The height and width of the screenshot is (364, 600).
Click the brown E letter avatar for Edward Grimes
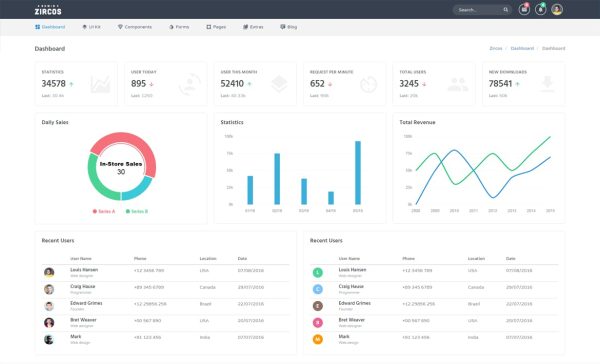pyautogui.click(x=318, y=306)
